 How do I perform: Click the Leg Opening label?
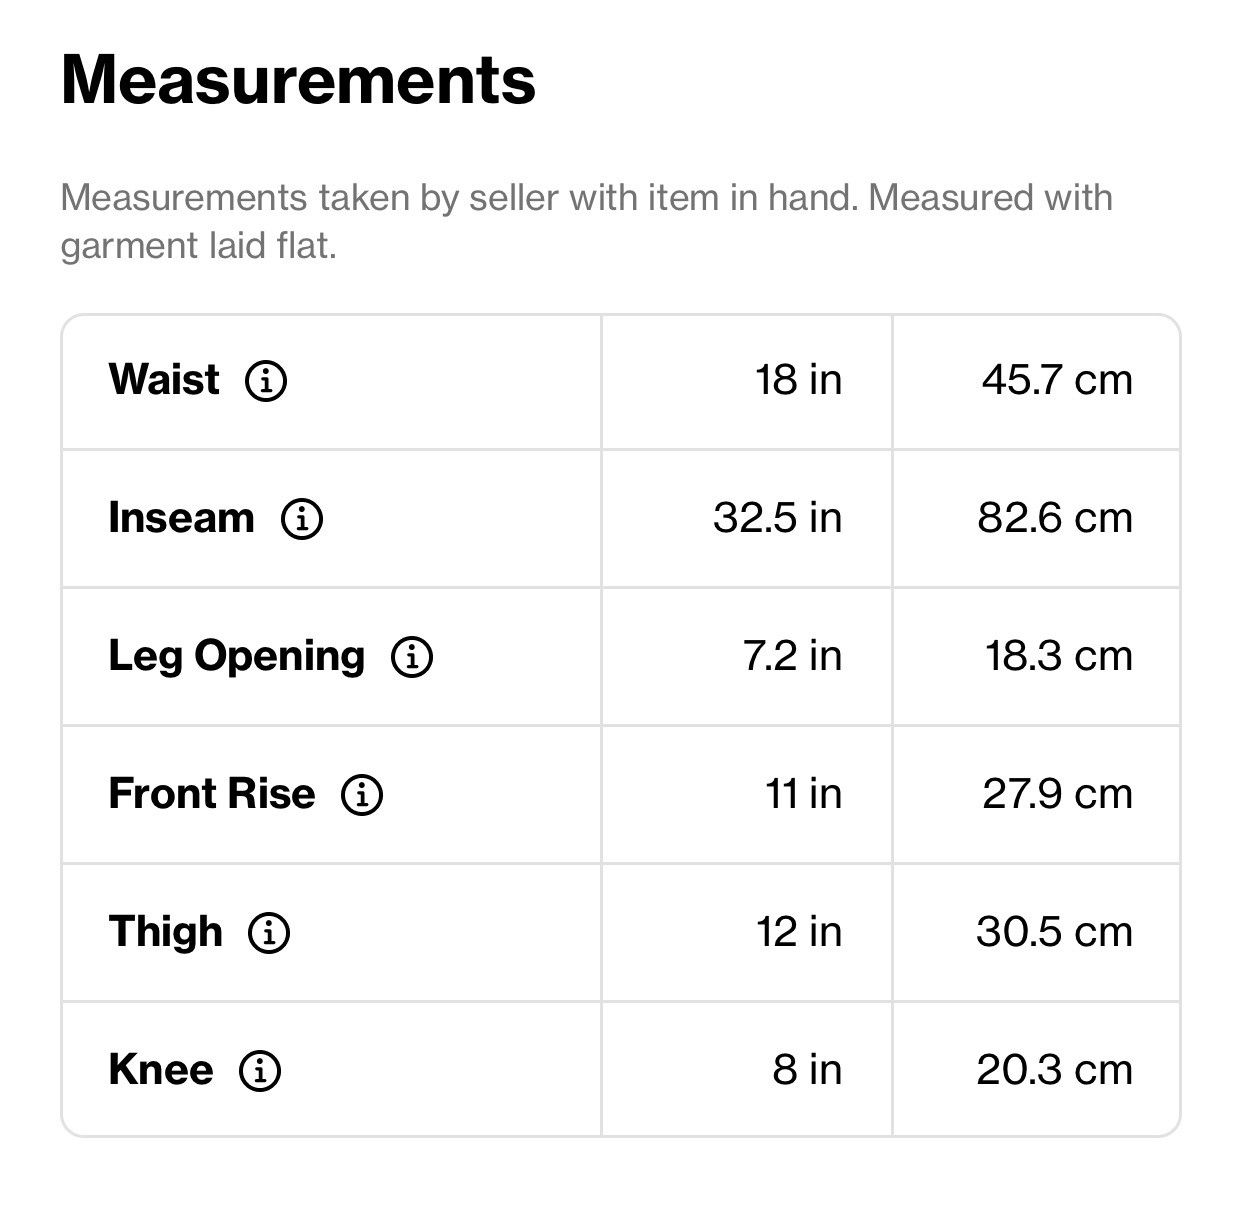click(x=237, y=657)
